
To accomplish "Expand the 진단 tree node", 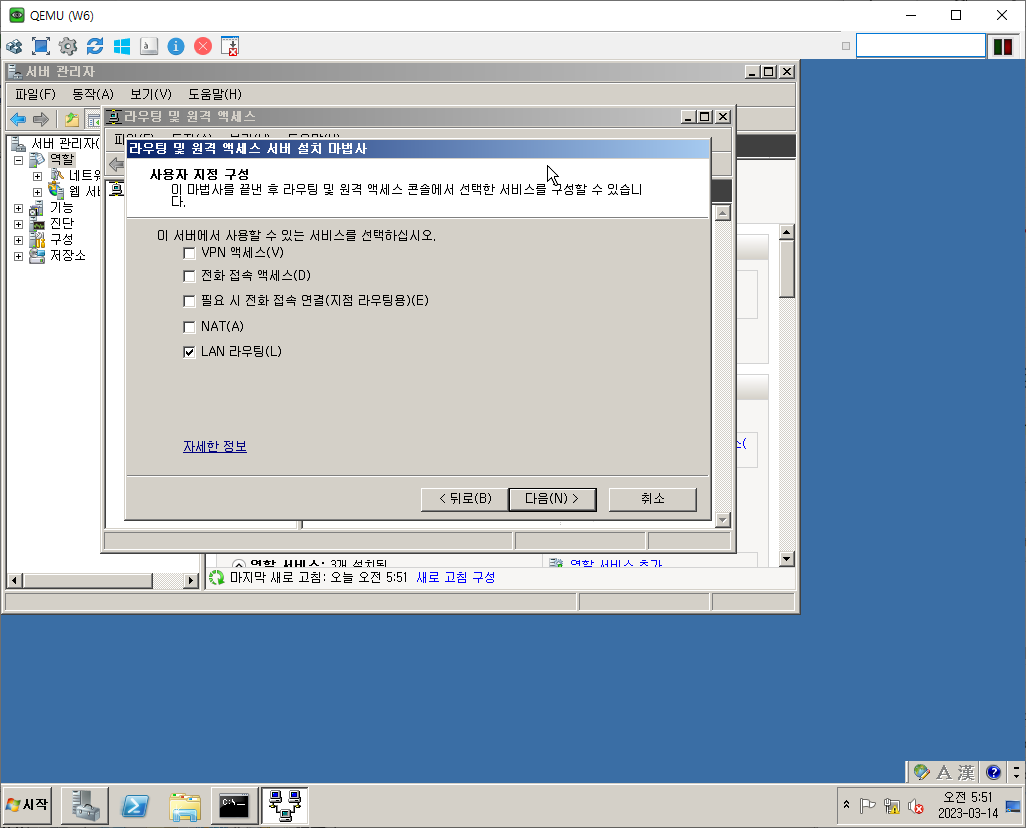I will tap(18, 224).
